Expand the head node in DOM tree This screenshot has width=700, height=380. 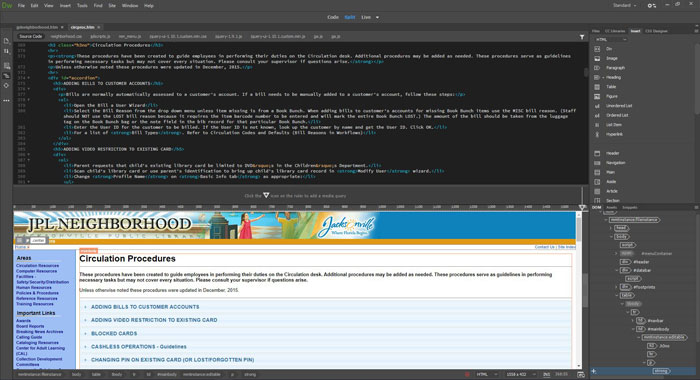coord(611,228)
